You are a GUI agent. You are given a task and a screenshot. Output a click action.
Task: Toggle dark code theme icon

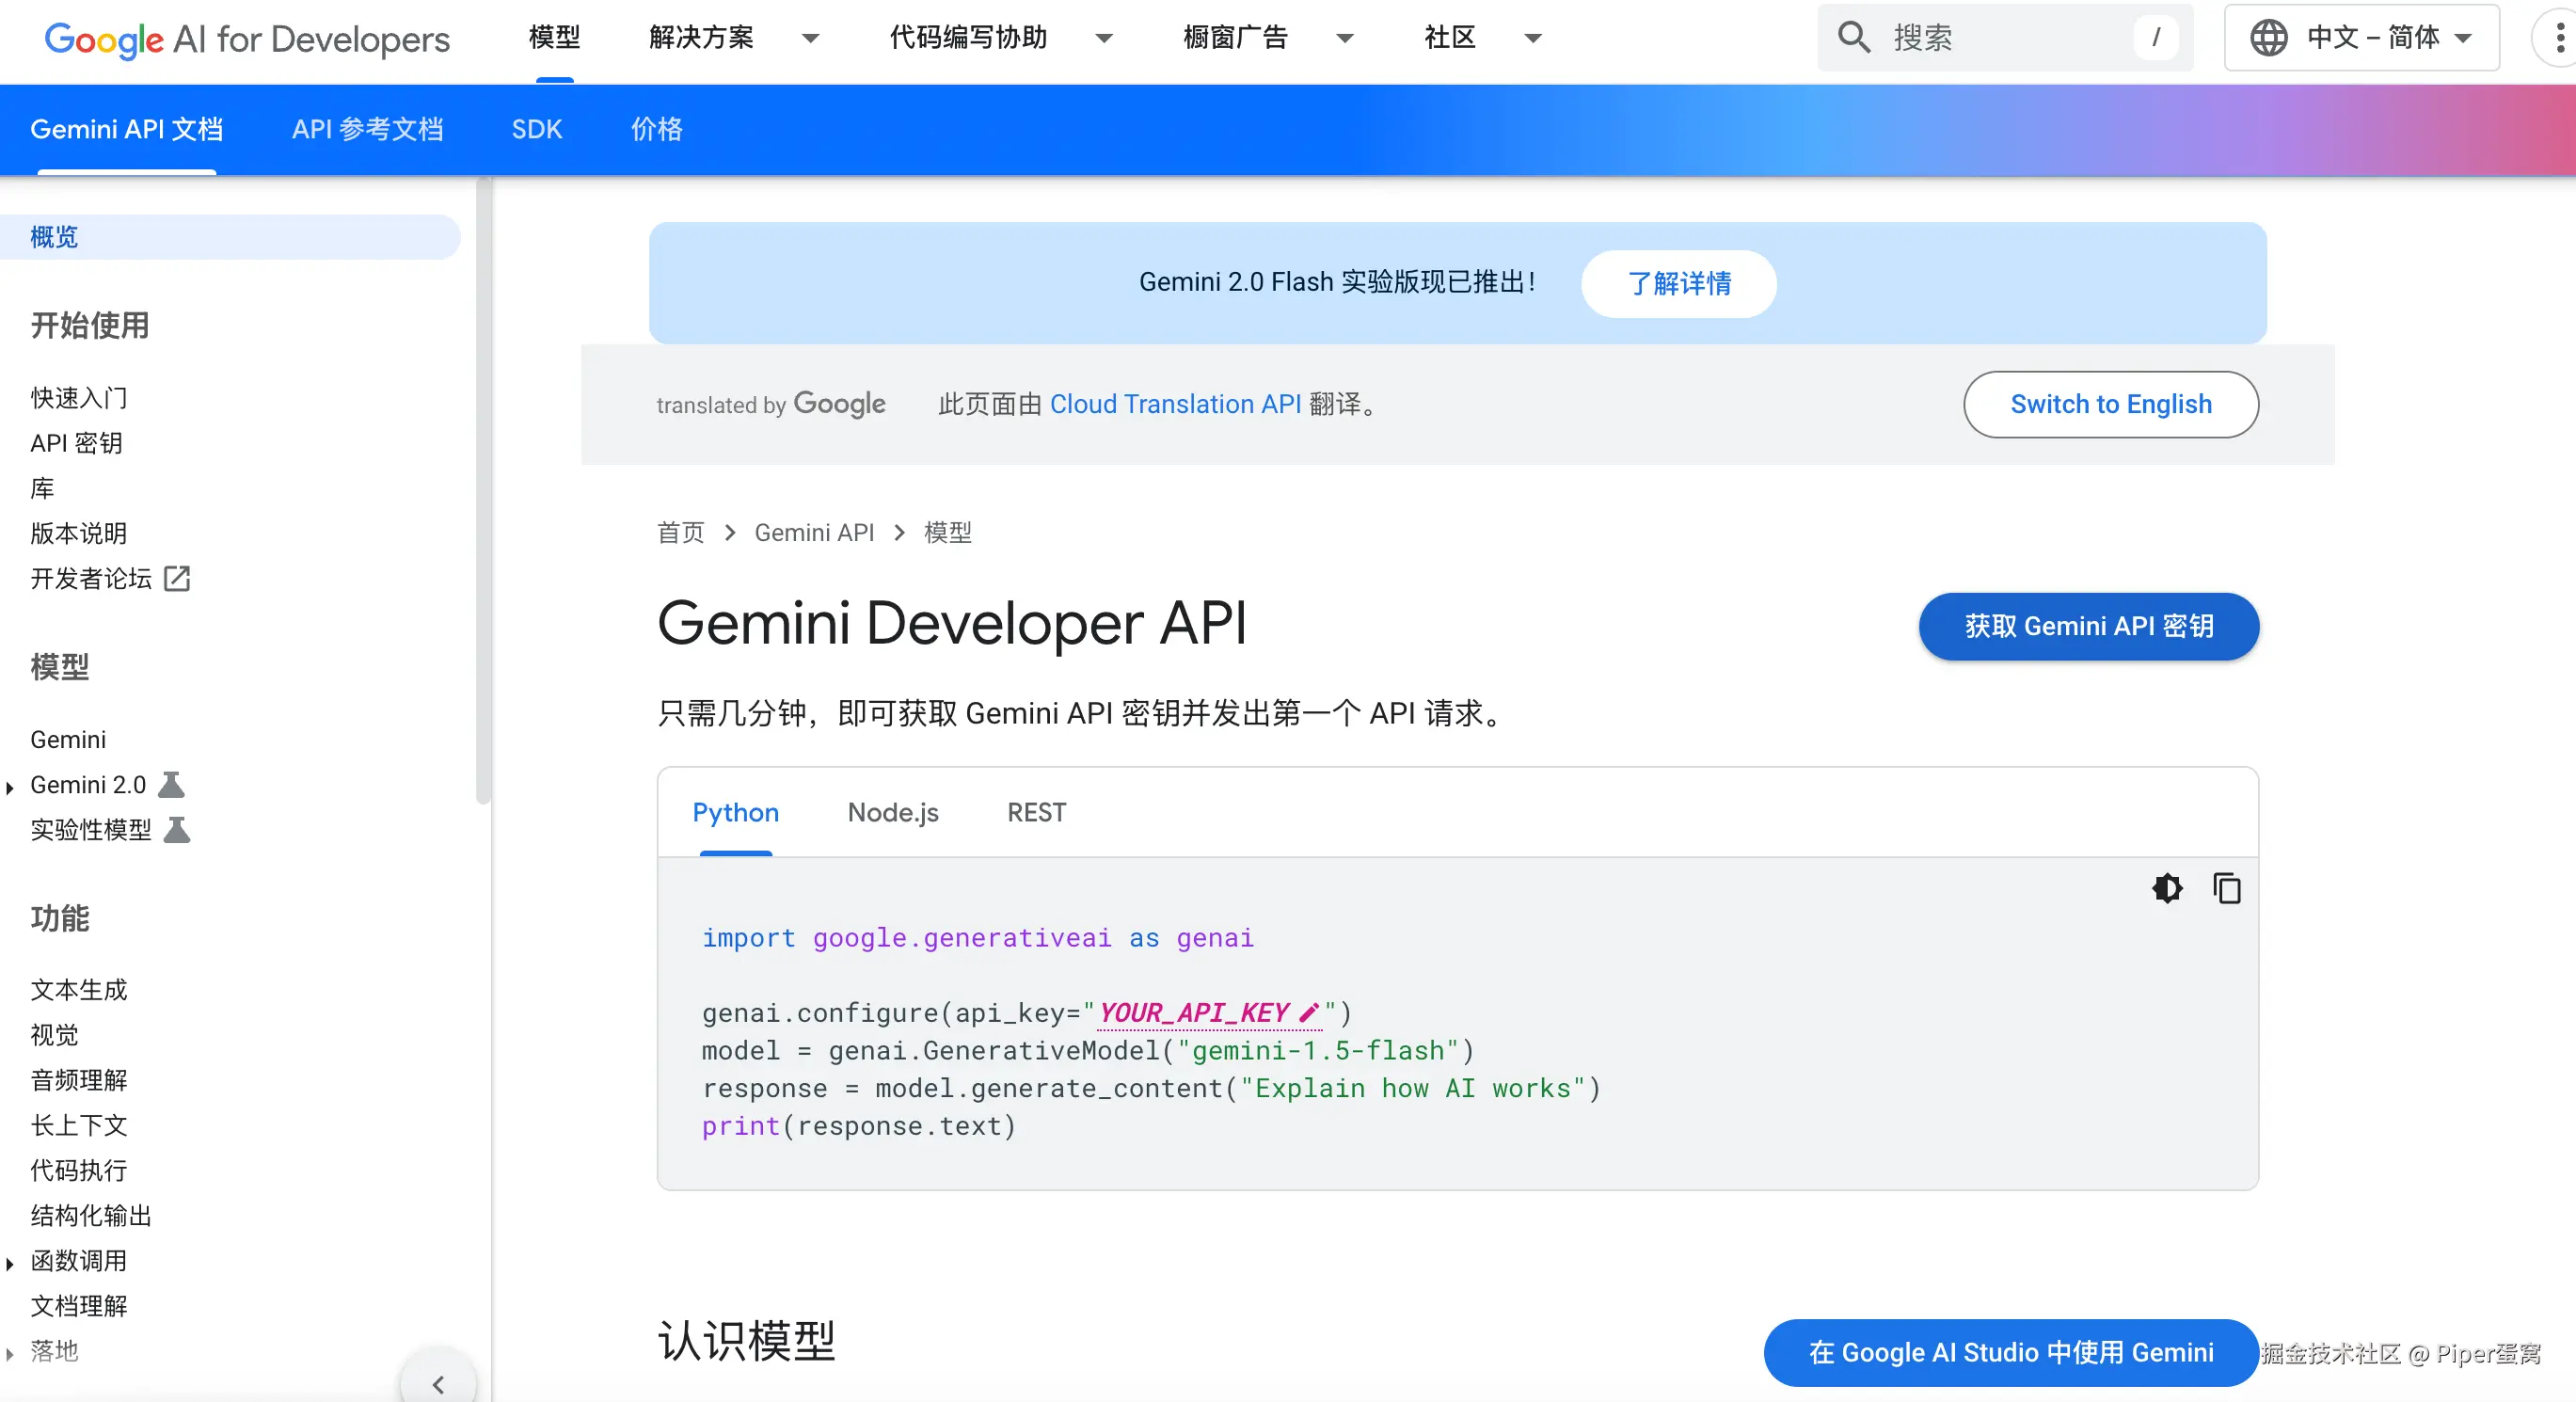click(2166, 888)
